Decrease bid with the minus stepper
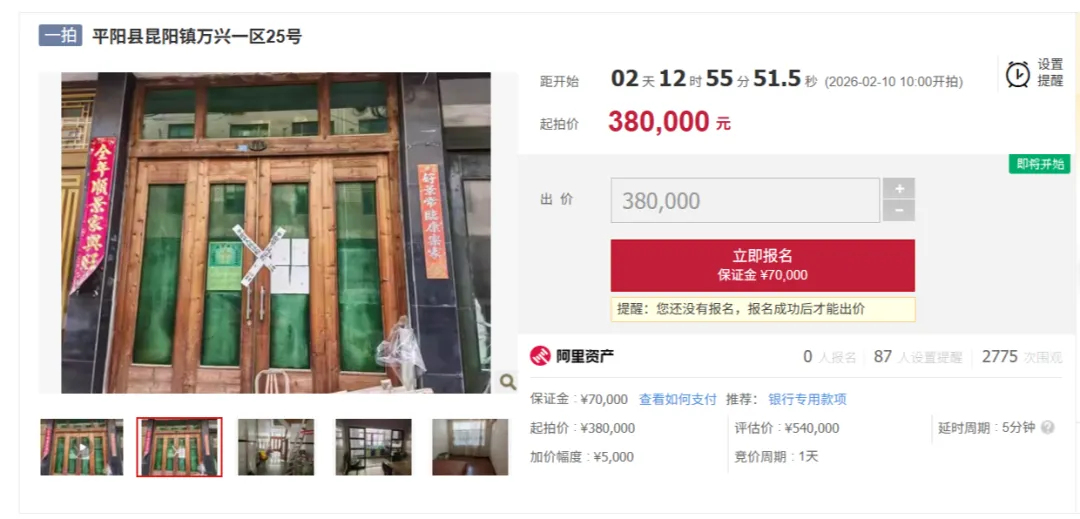 pyautogui.click(x=899, y=211)
